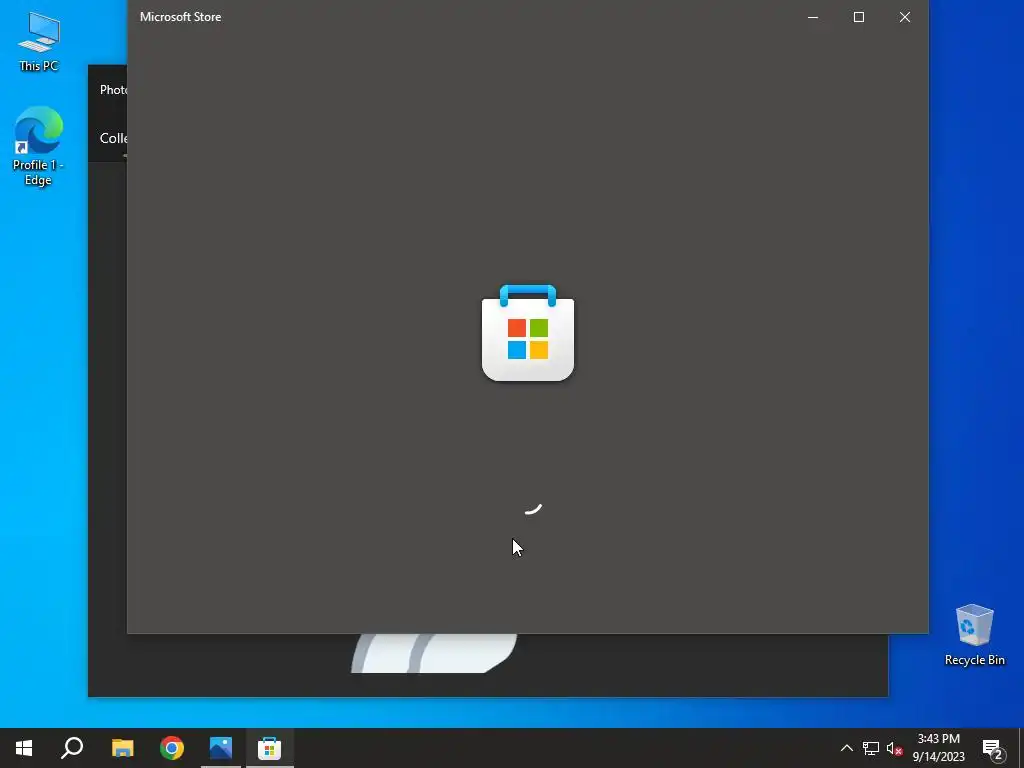
Task: Open the This PC desktop icon
Action: (x=39, y=40)
